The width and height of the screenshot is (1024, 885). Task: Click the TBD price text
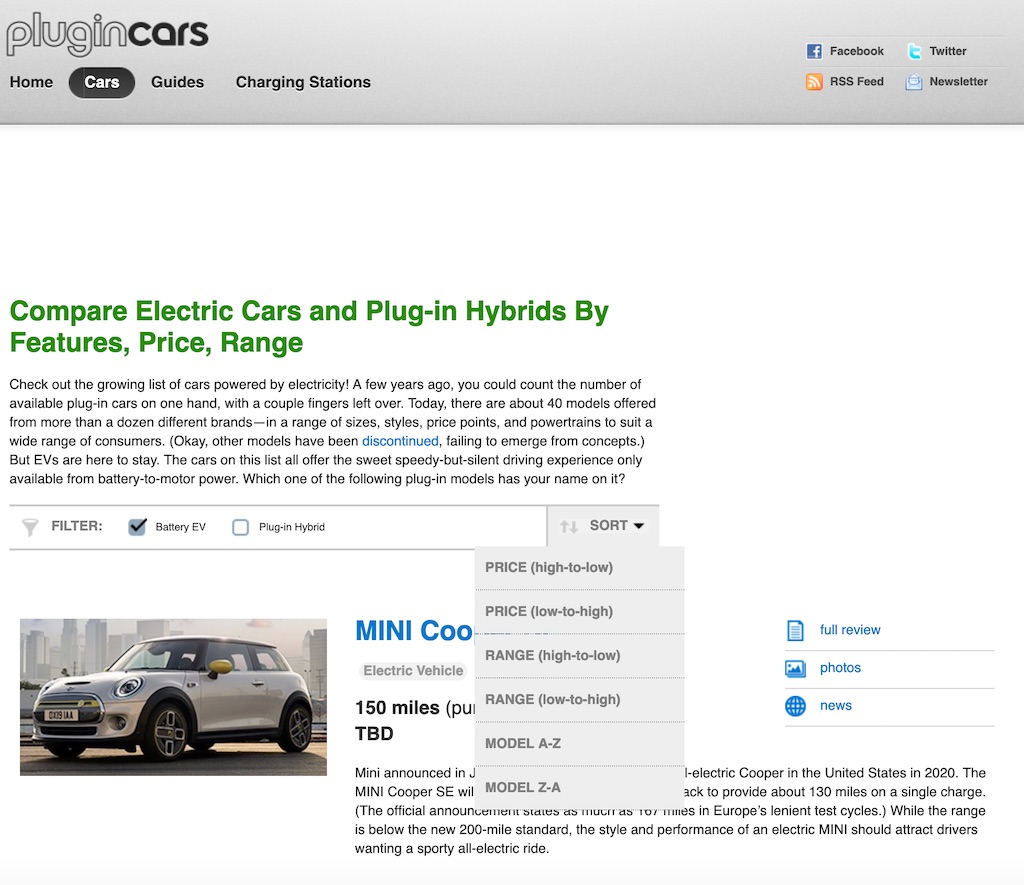click(x=374, y=734)
